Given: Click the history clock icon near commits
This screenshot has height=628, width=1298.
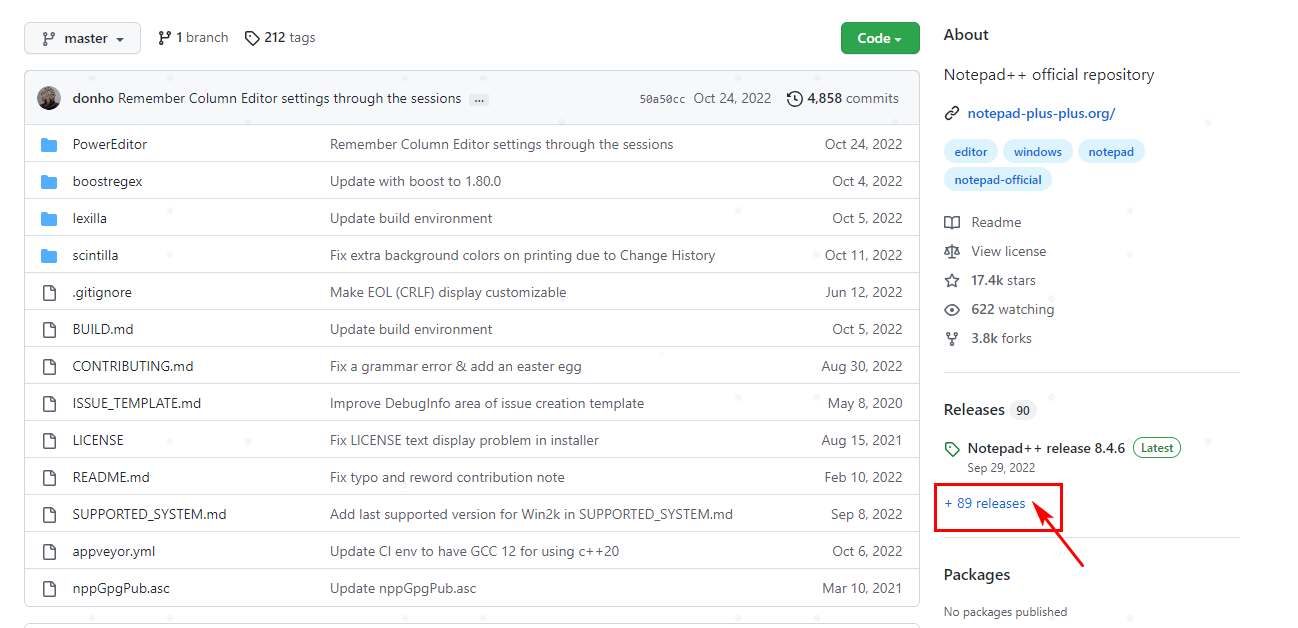Looking at the screenshot, I should [x=795, y=99].
